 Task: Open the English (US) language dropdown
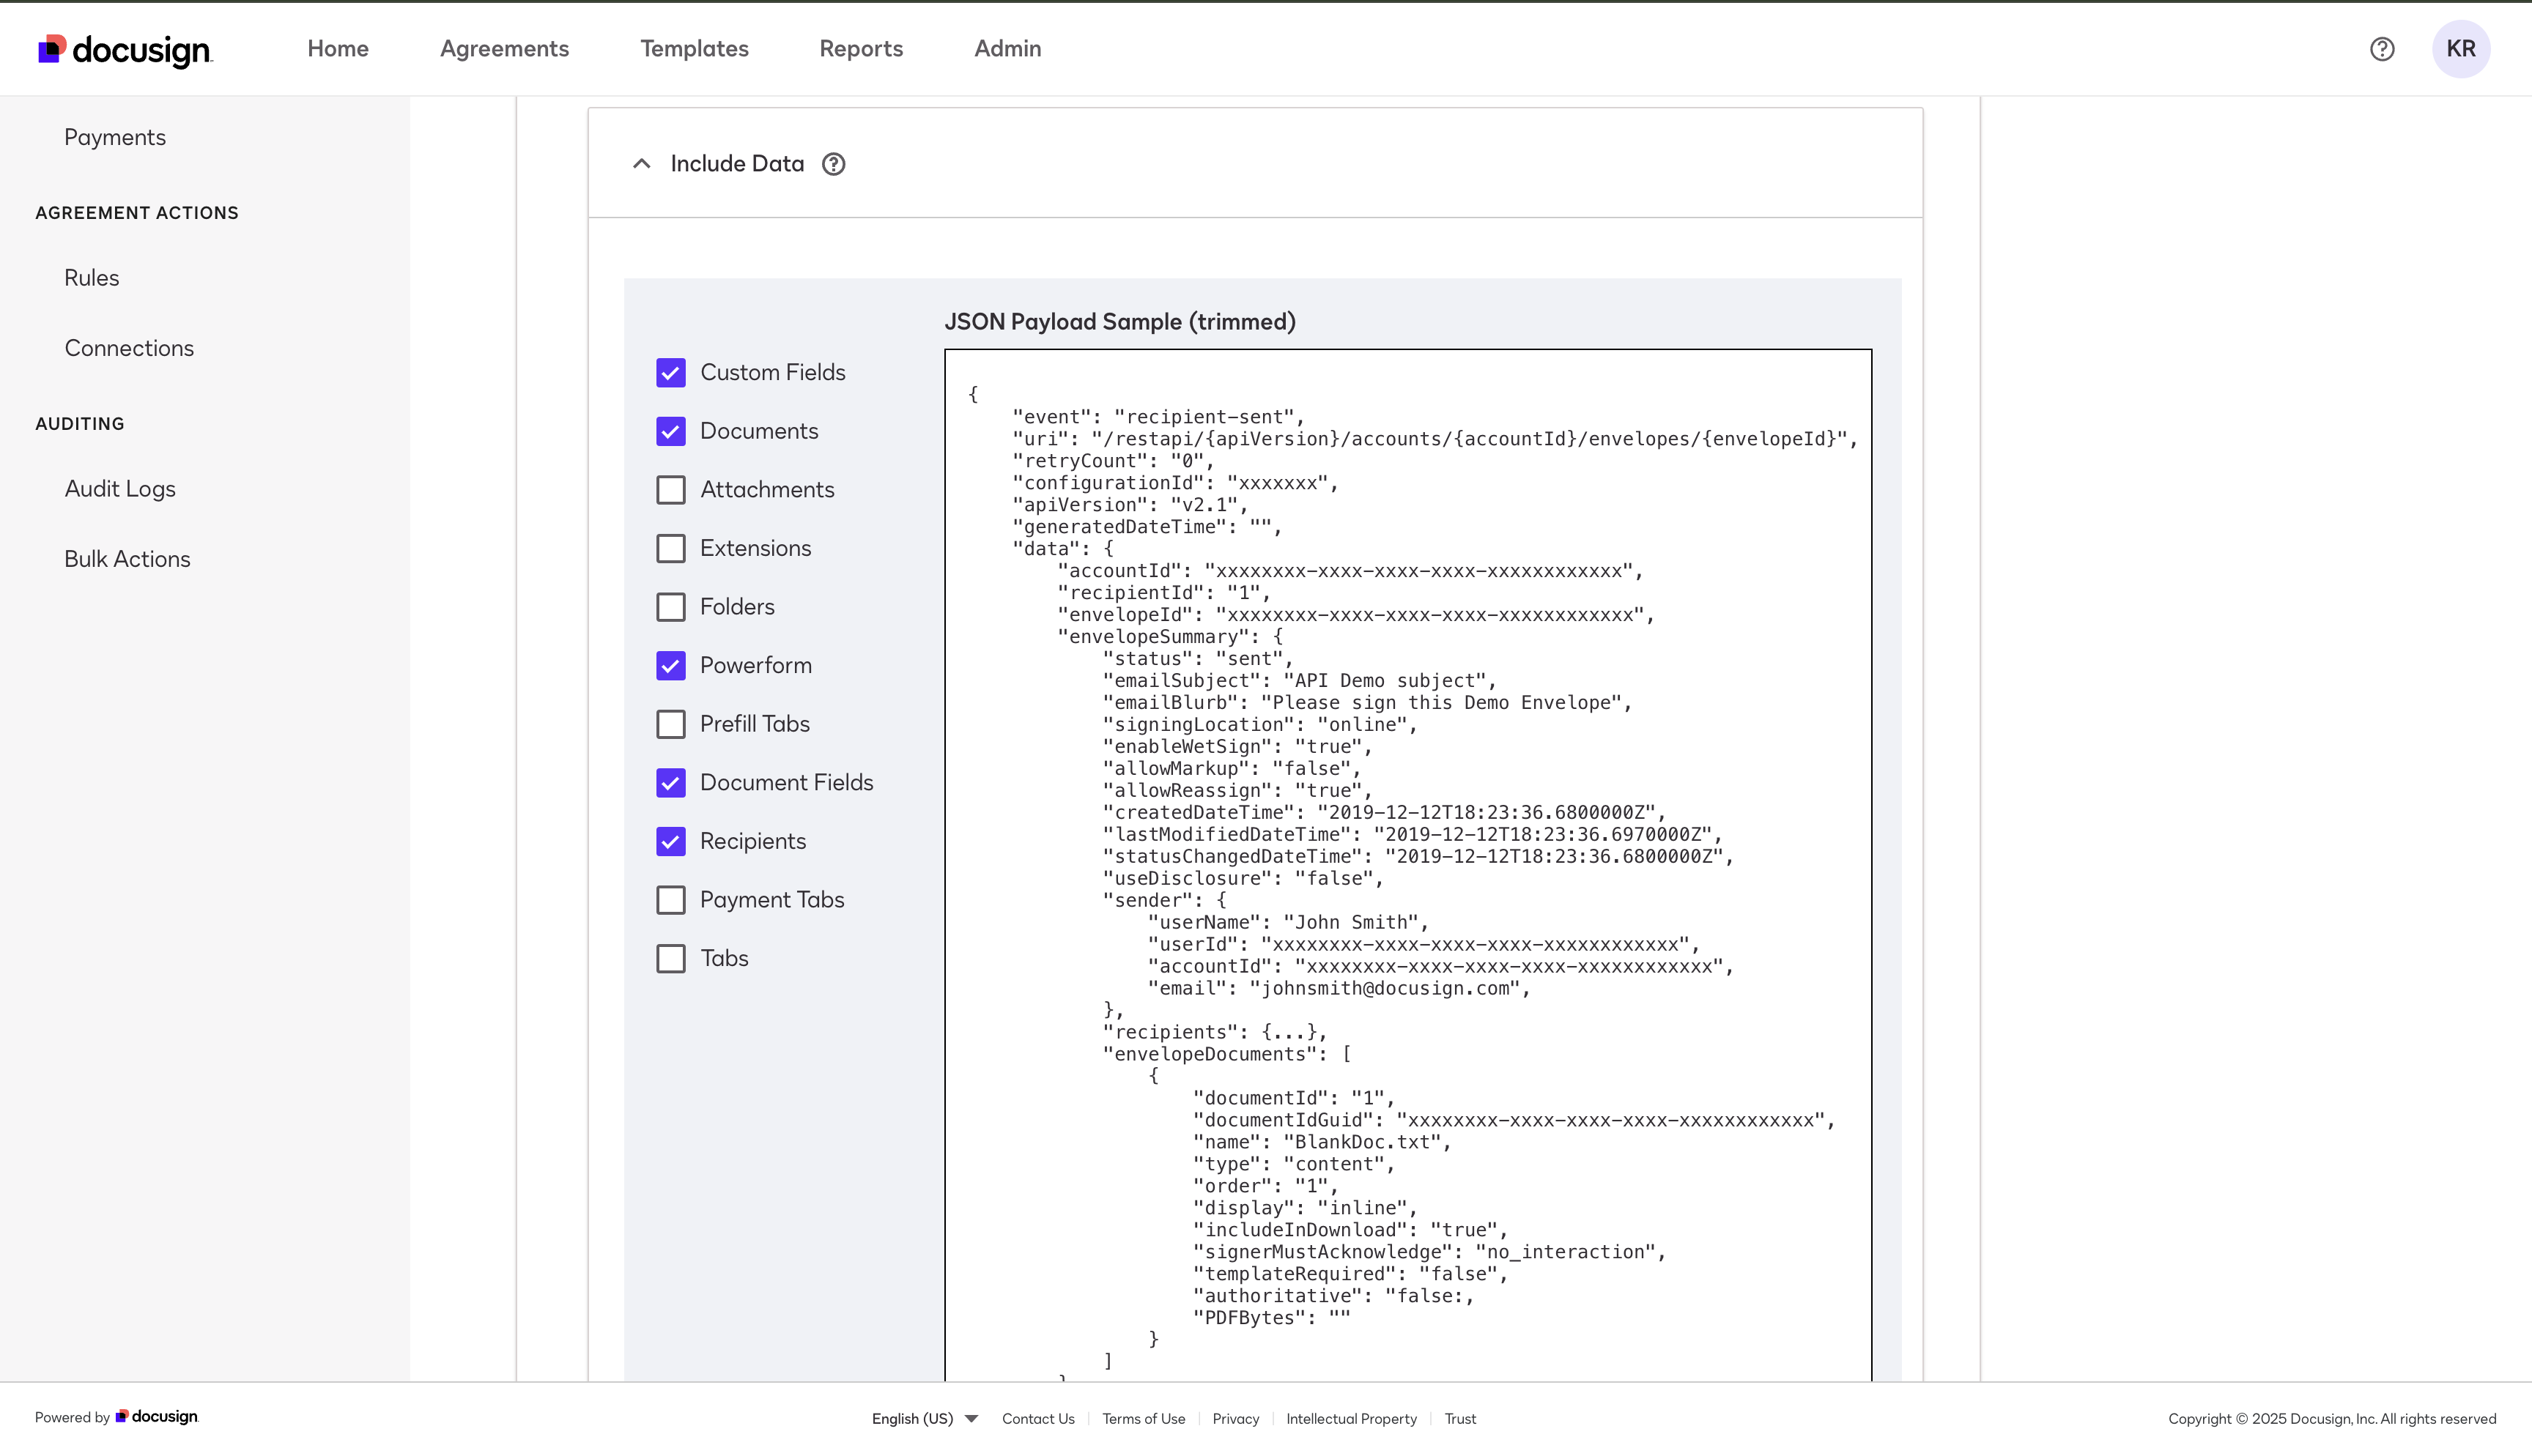(x=923, y=1418)
